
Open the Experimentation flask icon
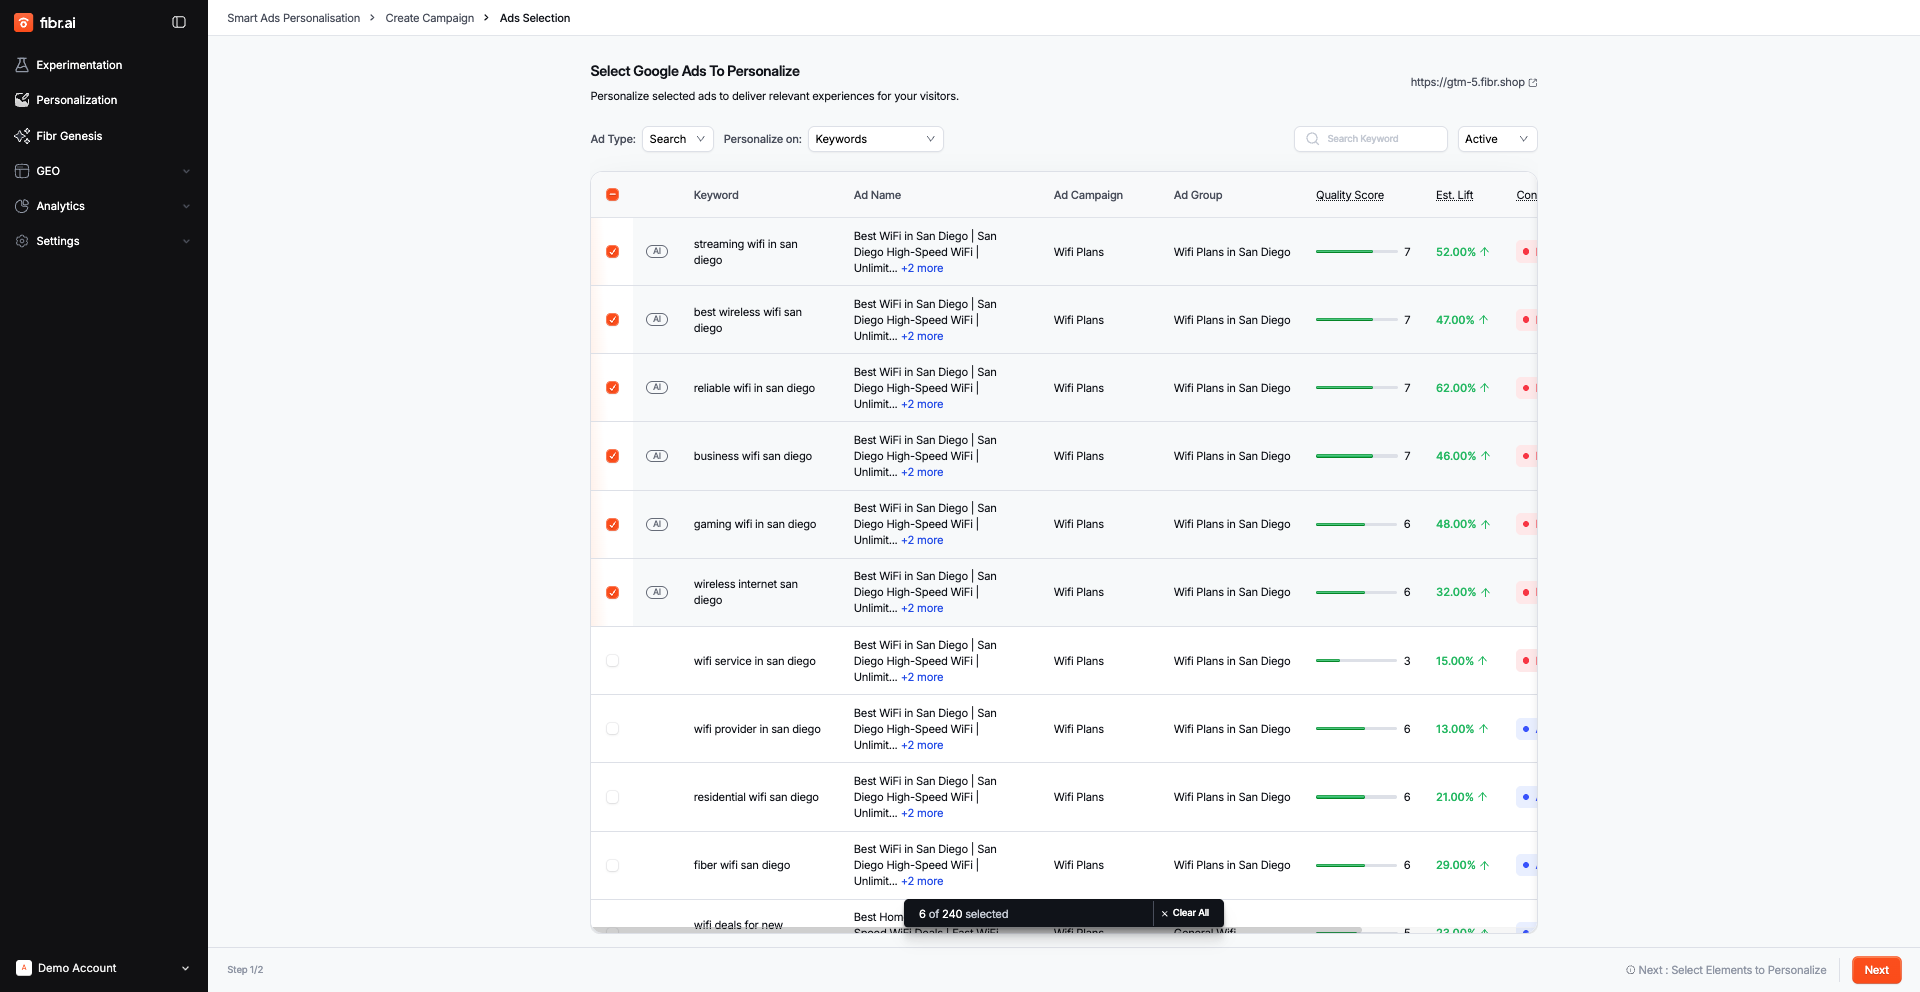[22, 65]
